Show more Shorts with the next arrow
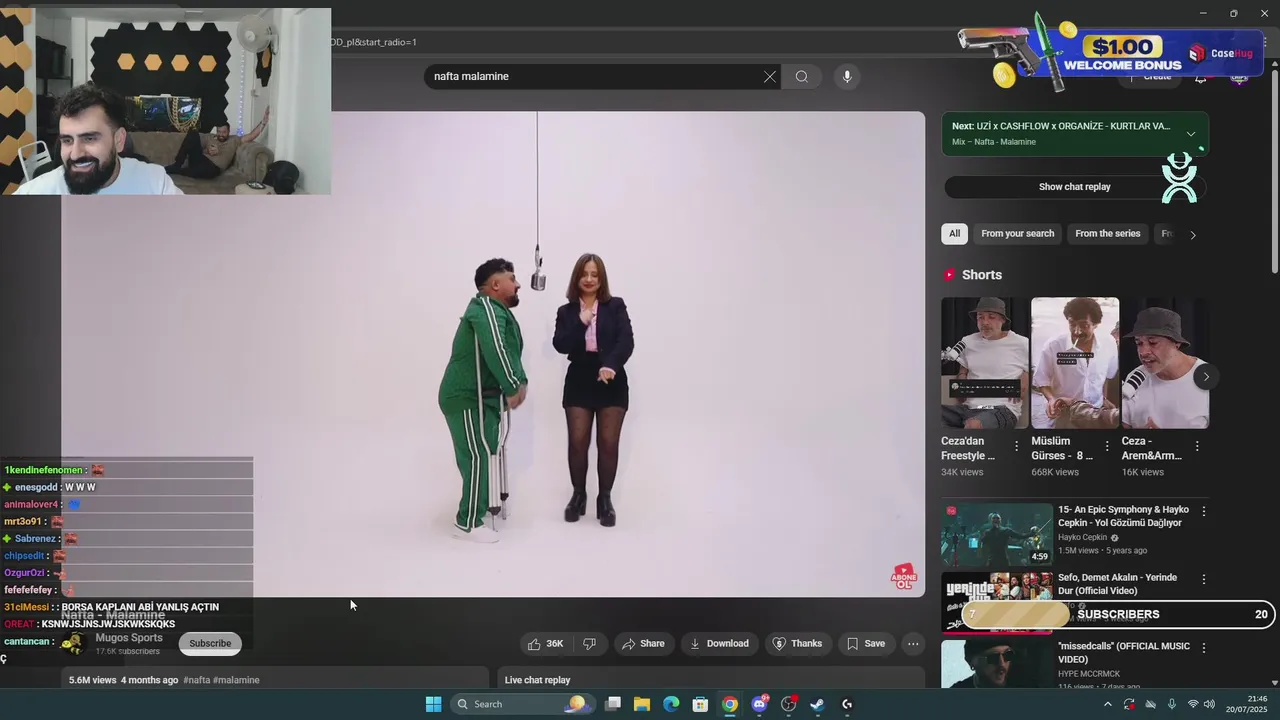Viewport: 1280px width, 720px height. pos(1206,377)
